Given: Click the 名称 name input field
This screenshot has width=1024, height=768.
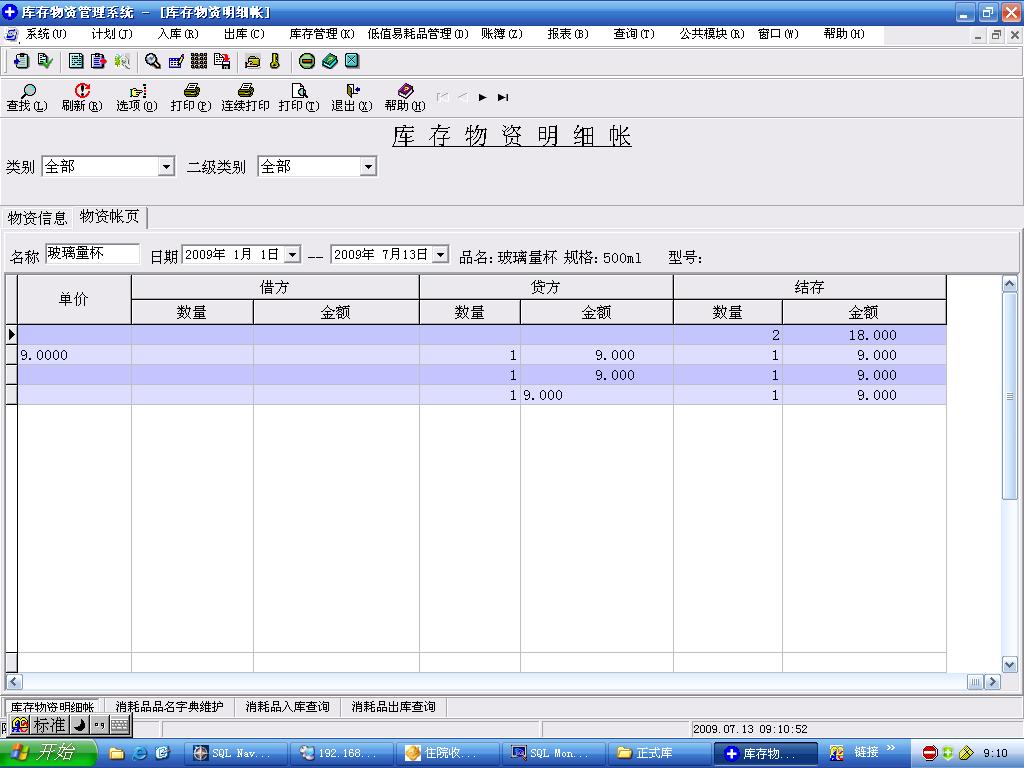Looking at the screenshot, I should click(92, 254).
